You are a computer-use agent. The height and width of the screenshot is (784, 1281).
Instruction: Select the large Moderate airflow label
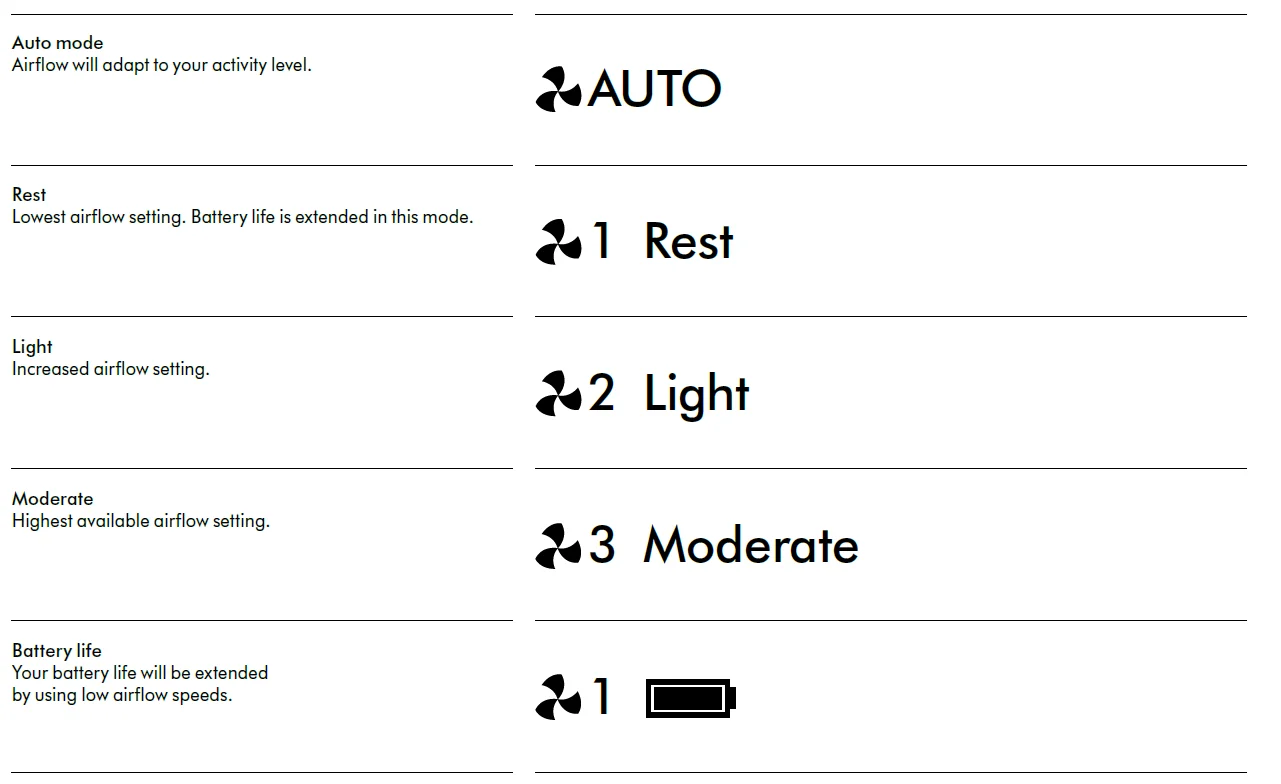click(750, 546)
